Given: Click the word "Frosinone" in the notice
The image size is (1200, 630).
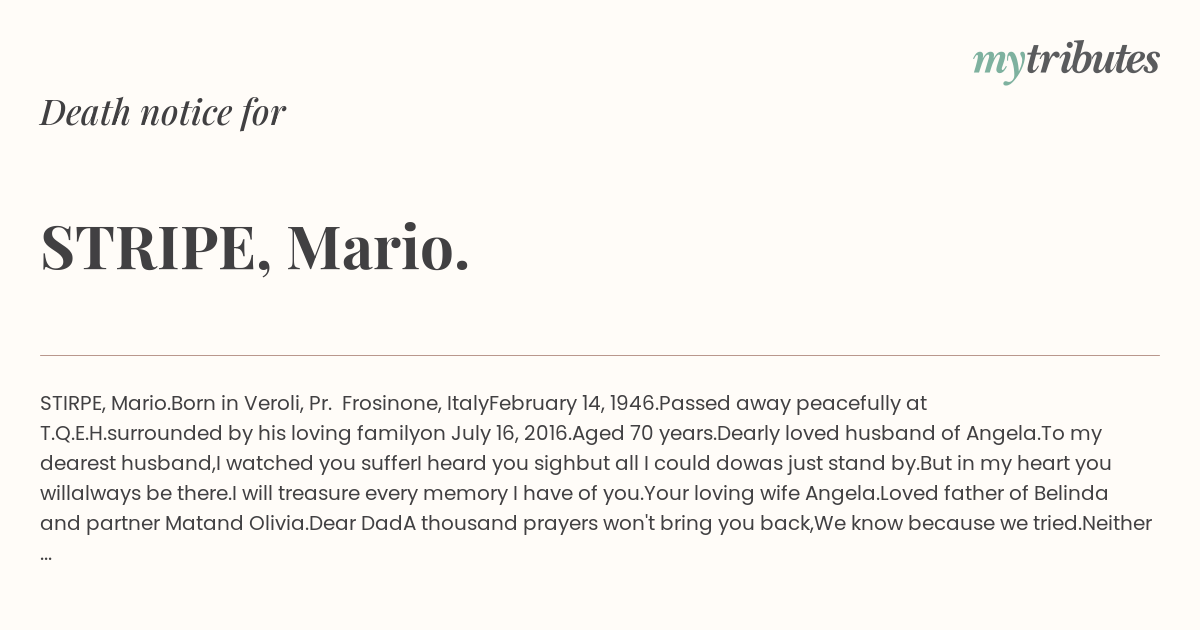Looking at the screenshot, I should click(x=390, y=403).
